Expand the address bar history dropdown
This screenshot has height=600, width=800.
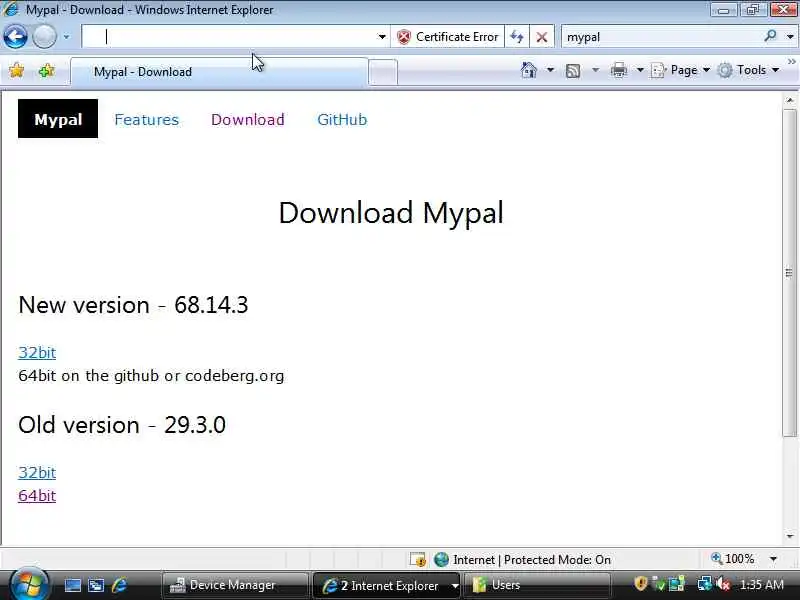[382, 37]
